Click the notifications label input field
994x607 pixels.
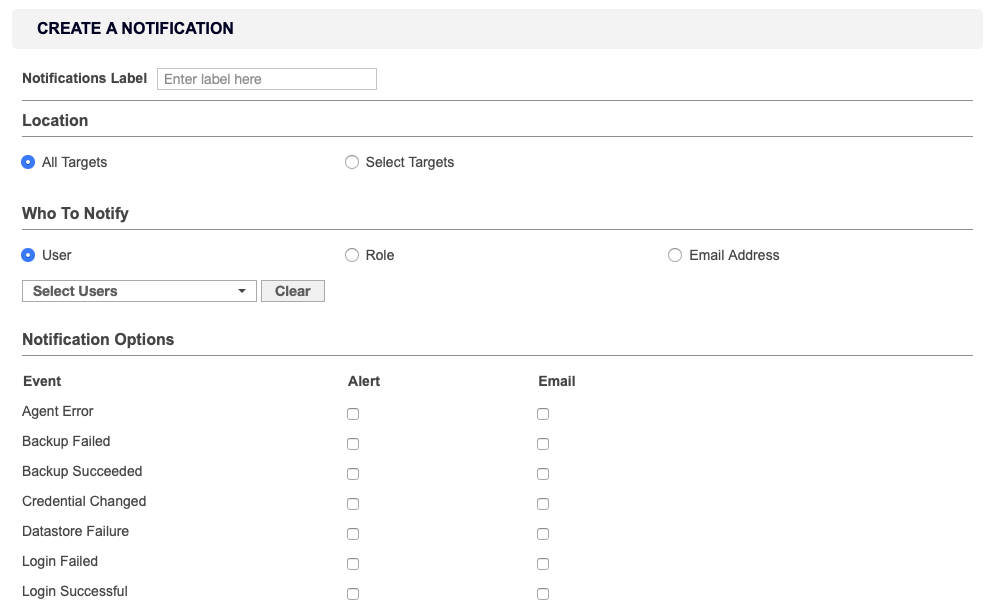point(266,78)
